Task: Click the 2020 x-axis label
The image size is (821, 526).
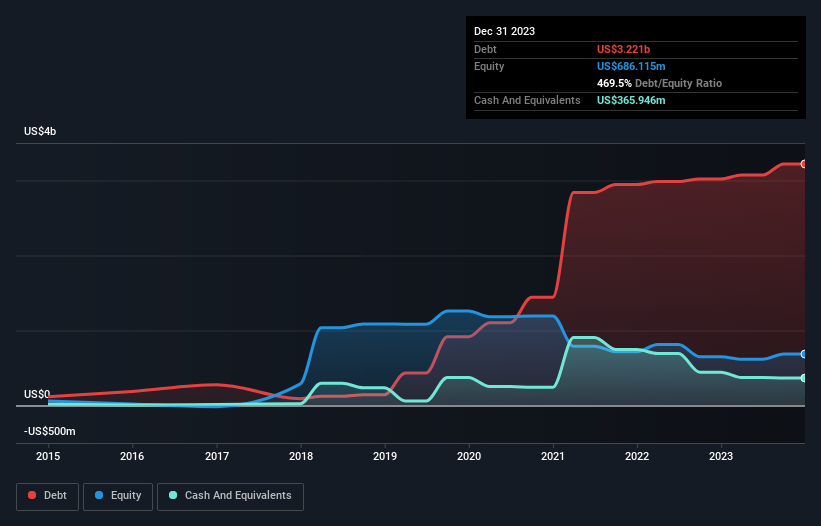Action: [x=469, y=456]
